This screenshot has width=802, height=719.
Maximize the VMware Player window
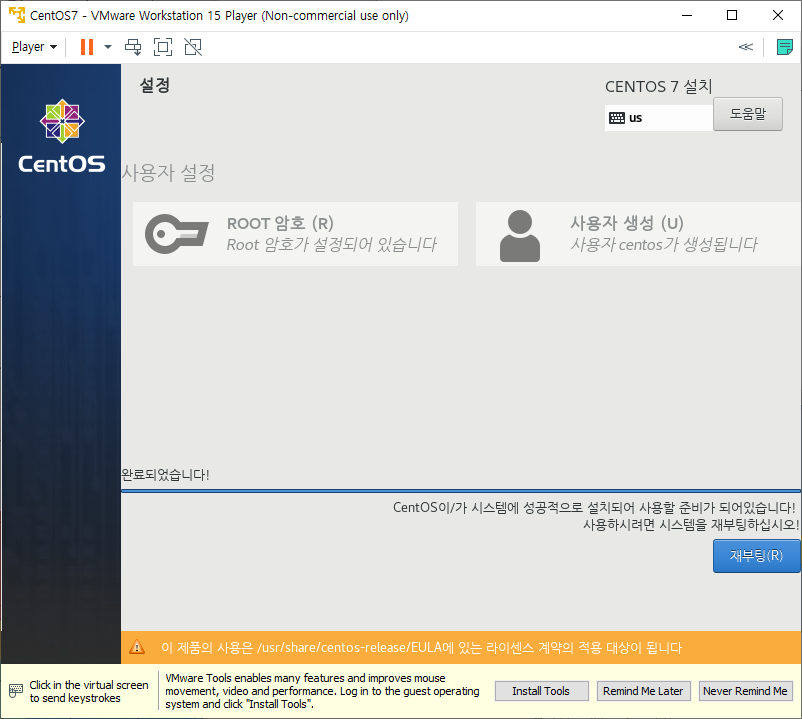[732, 15]
